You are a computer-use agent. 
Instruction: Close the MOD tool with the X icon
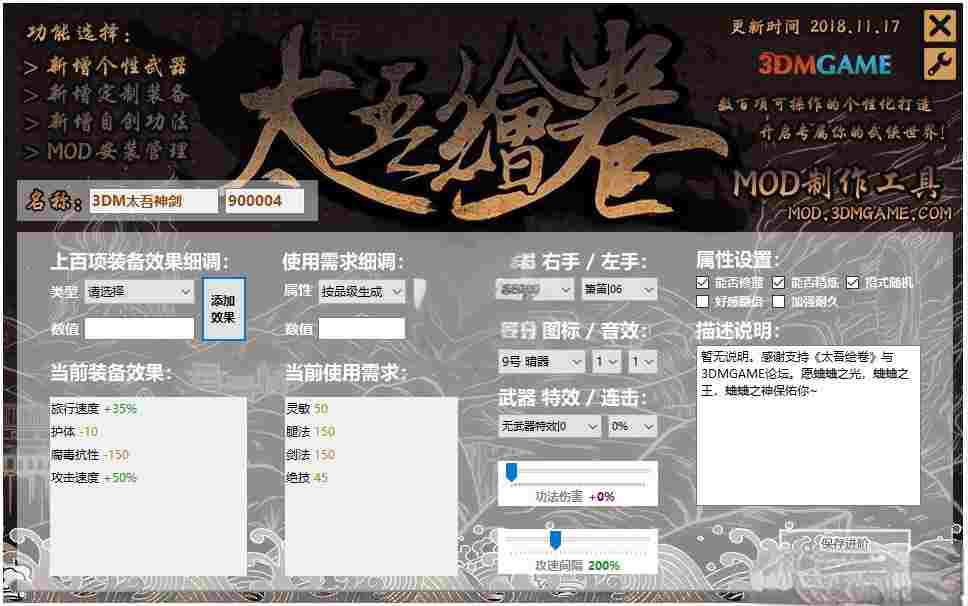click(940, 27)
